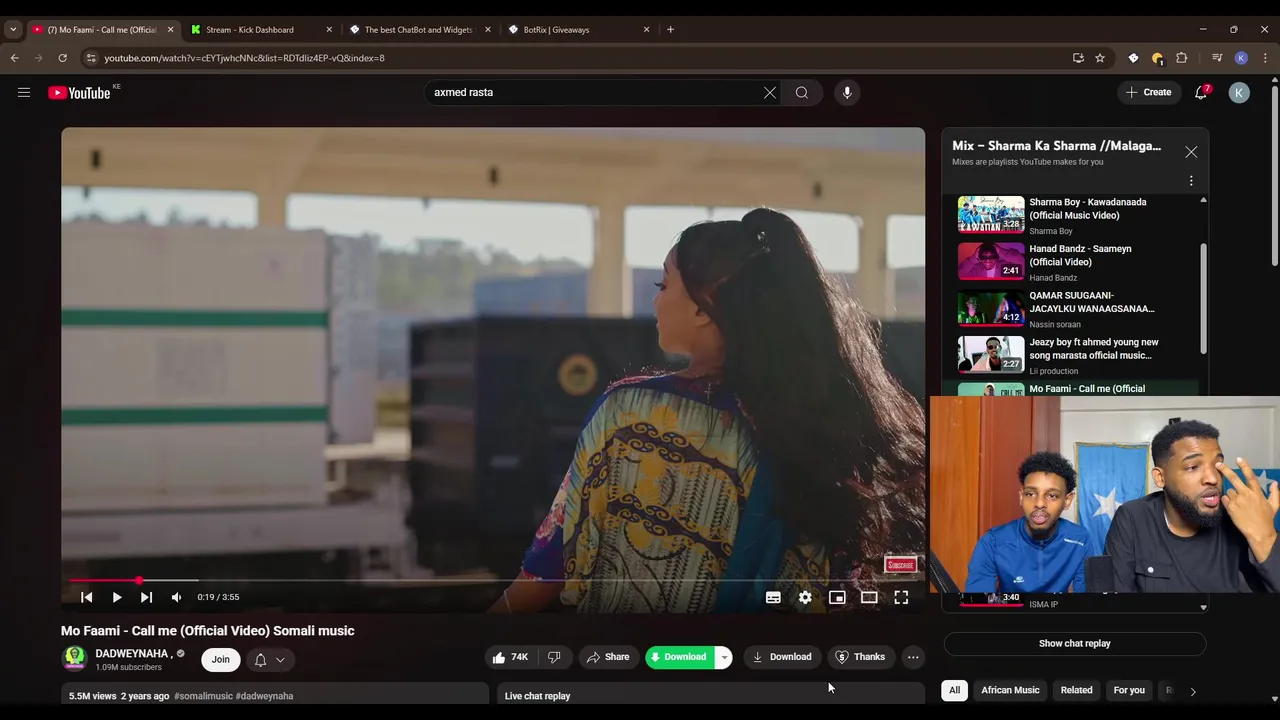Open site information icon in address bar
The image size is (1280, 720).
click(x=91, y=58)
